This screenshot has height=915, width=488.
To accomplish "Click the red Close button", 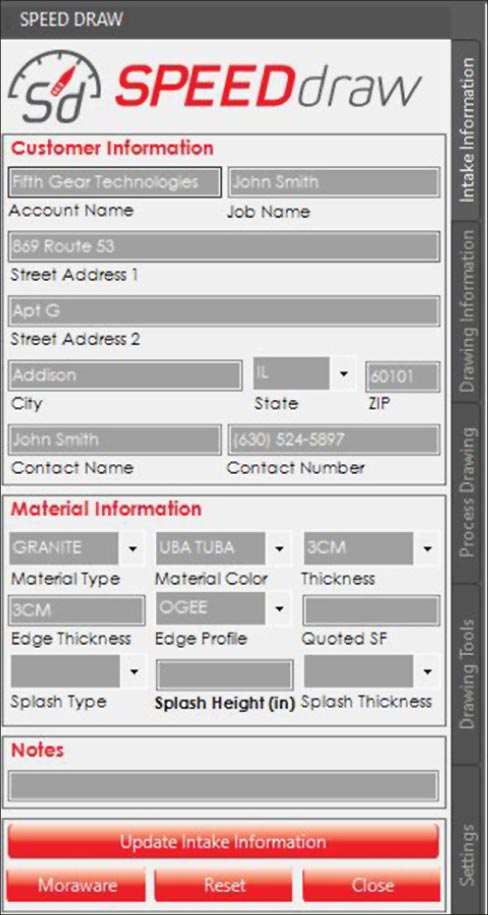I will point(371,885).
